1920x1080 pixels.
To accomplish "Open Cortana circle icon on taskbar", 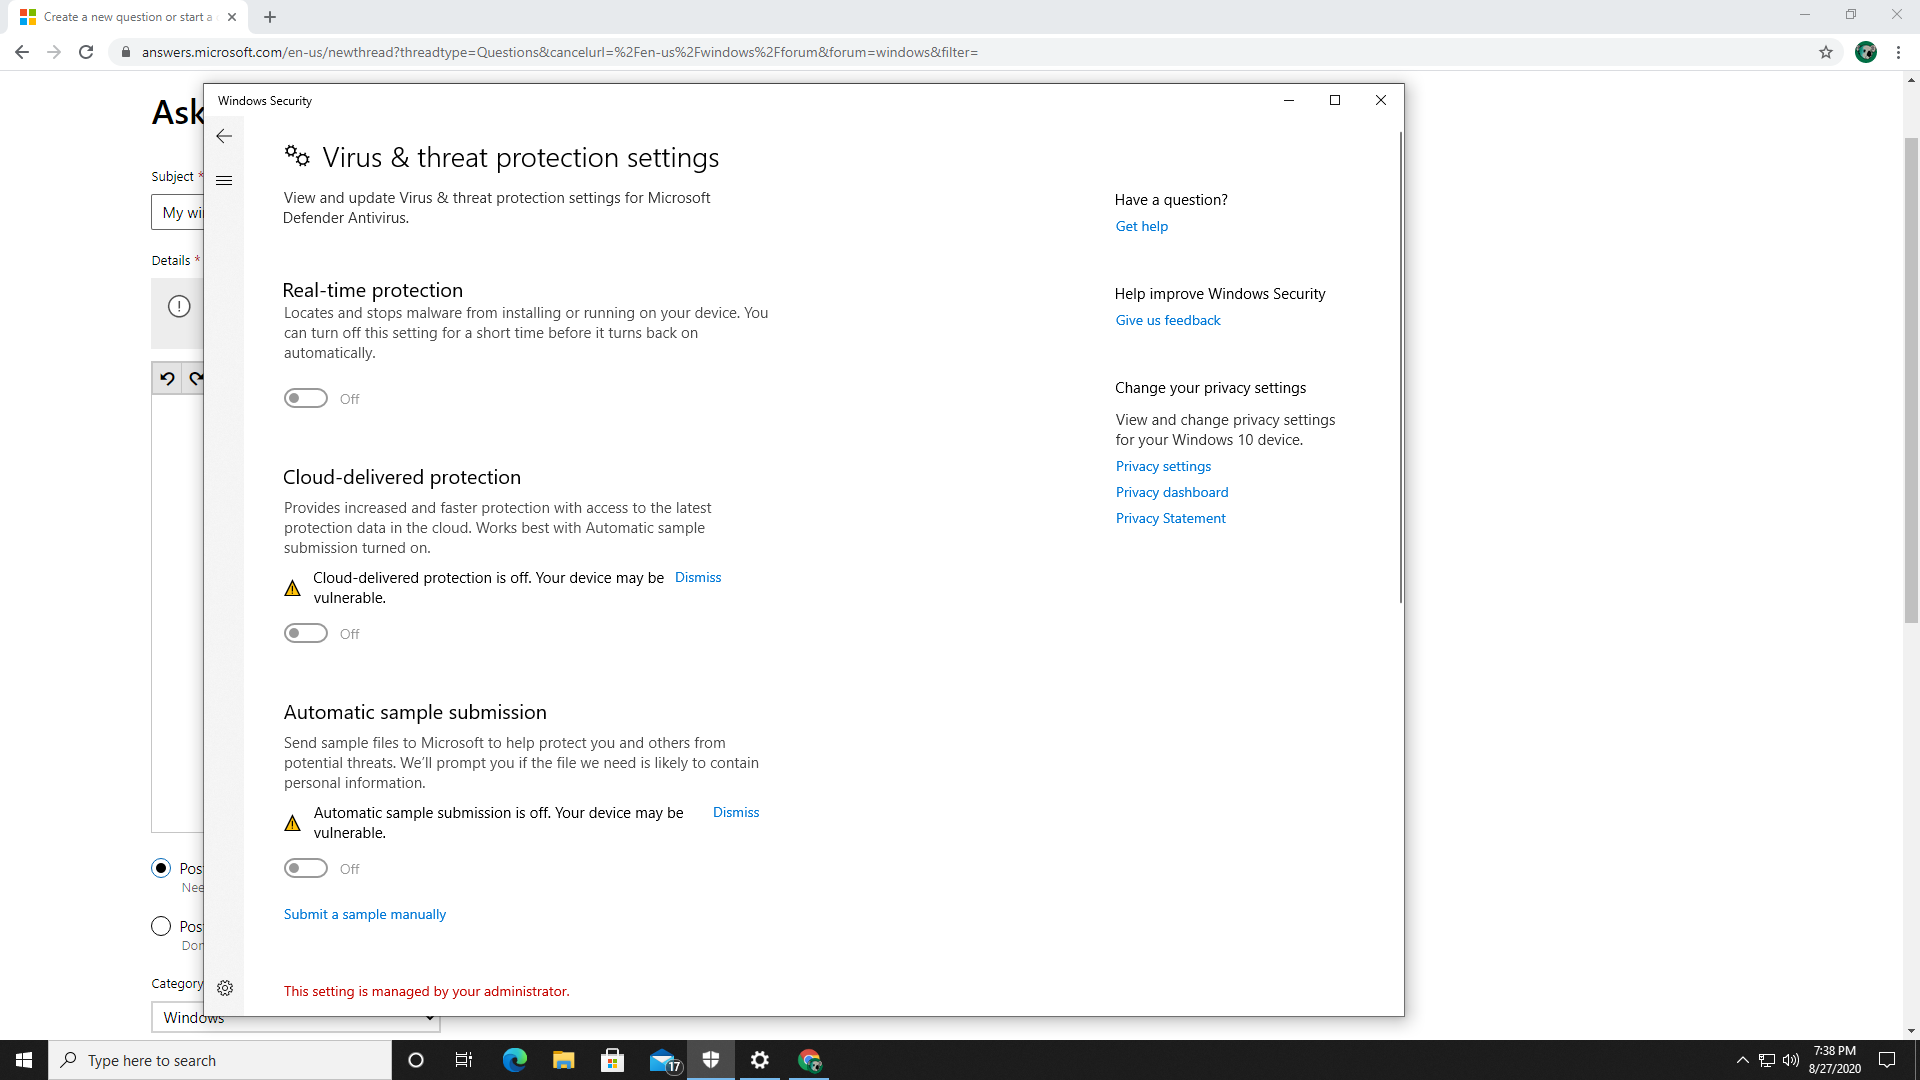I will point(416,1060).
